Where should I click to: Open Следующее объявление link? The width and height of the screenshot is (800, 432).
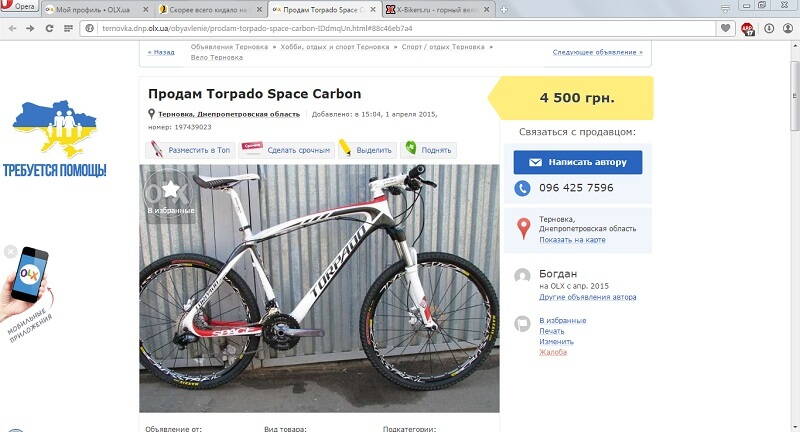[x=597, y=52]
